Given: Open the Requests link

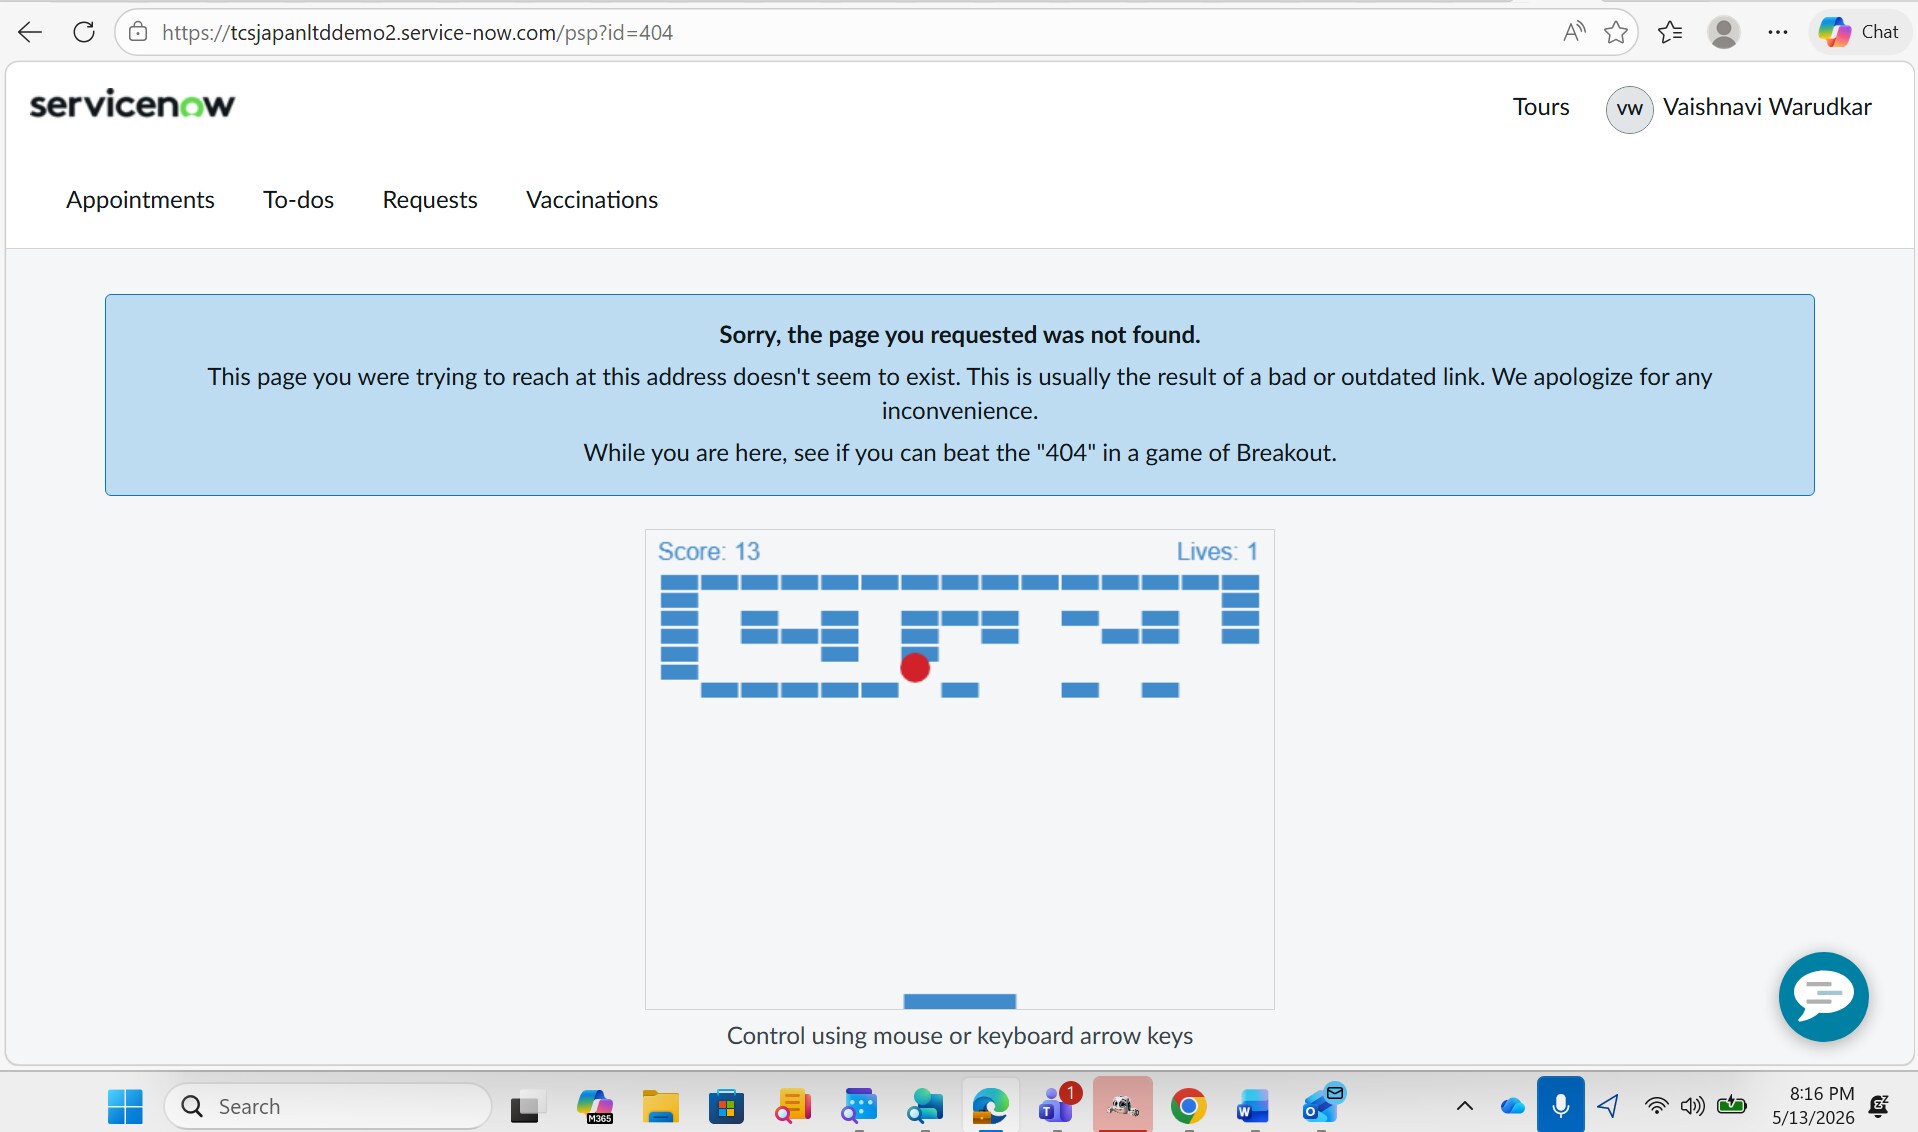Looking at the screenshot, I should pos(430,200).
